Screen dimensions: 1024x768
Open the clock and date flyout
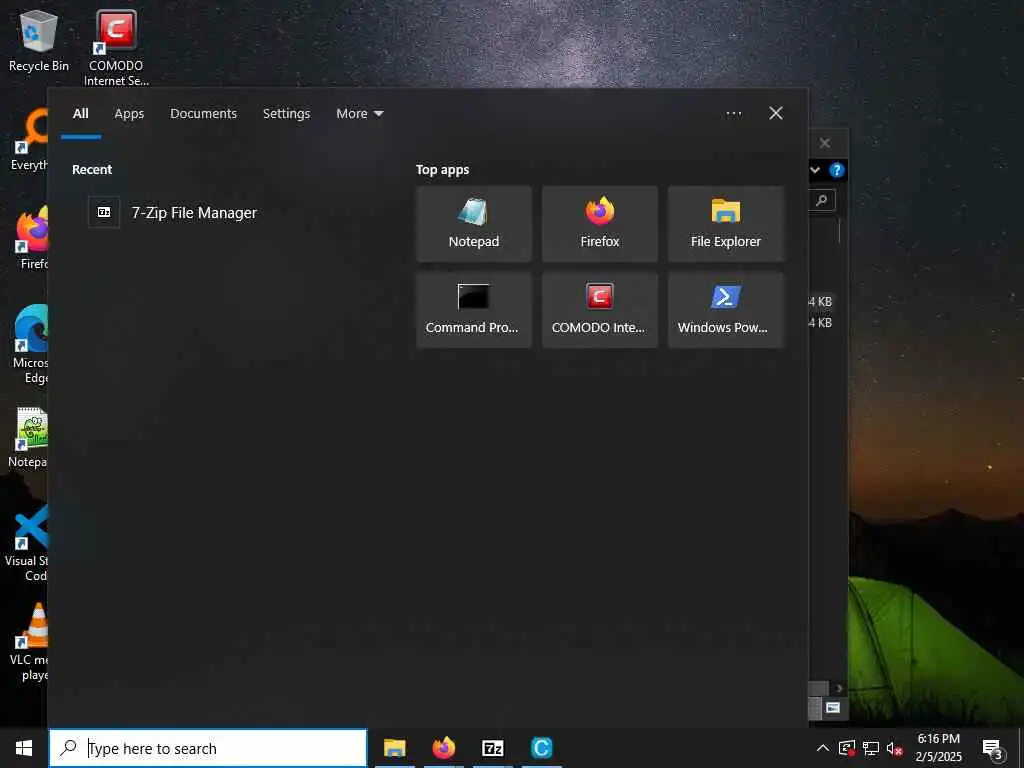(938, 748)
